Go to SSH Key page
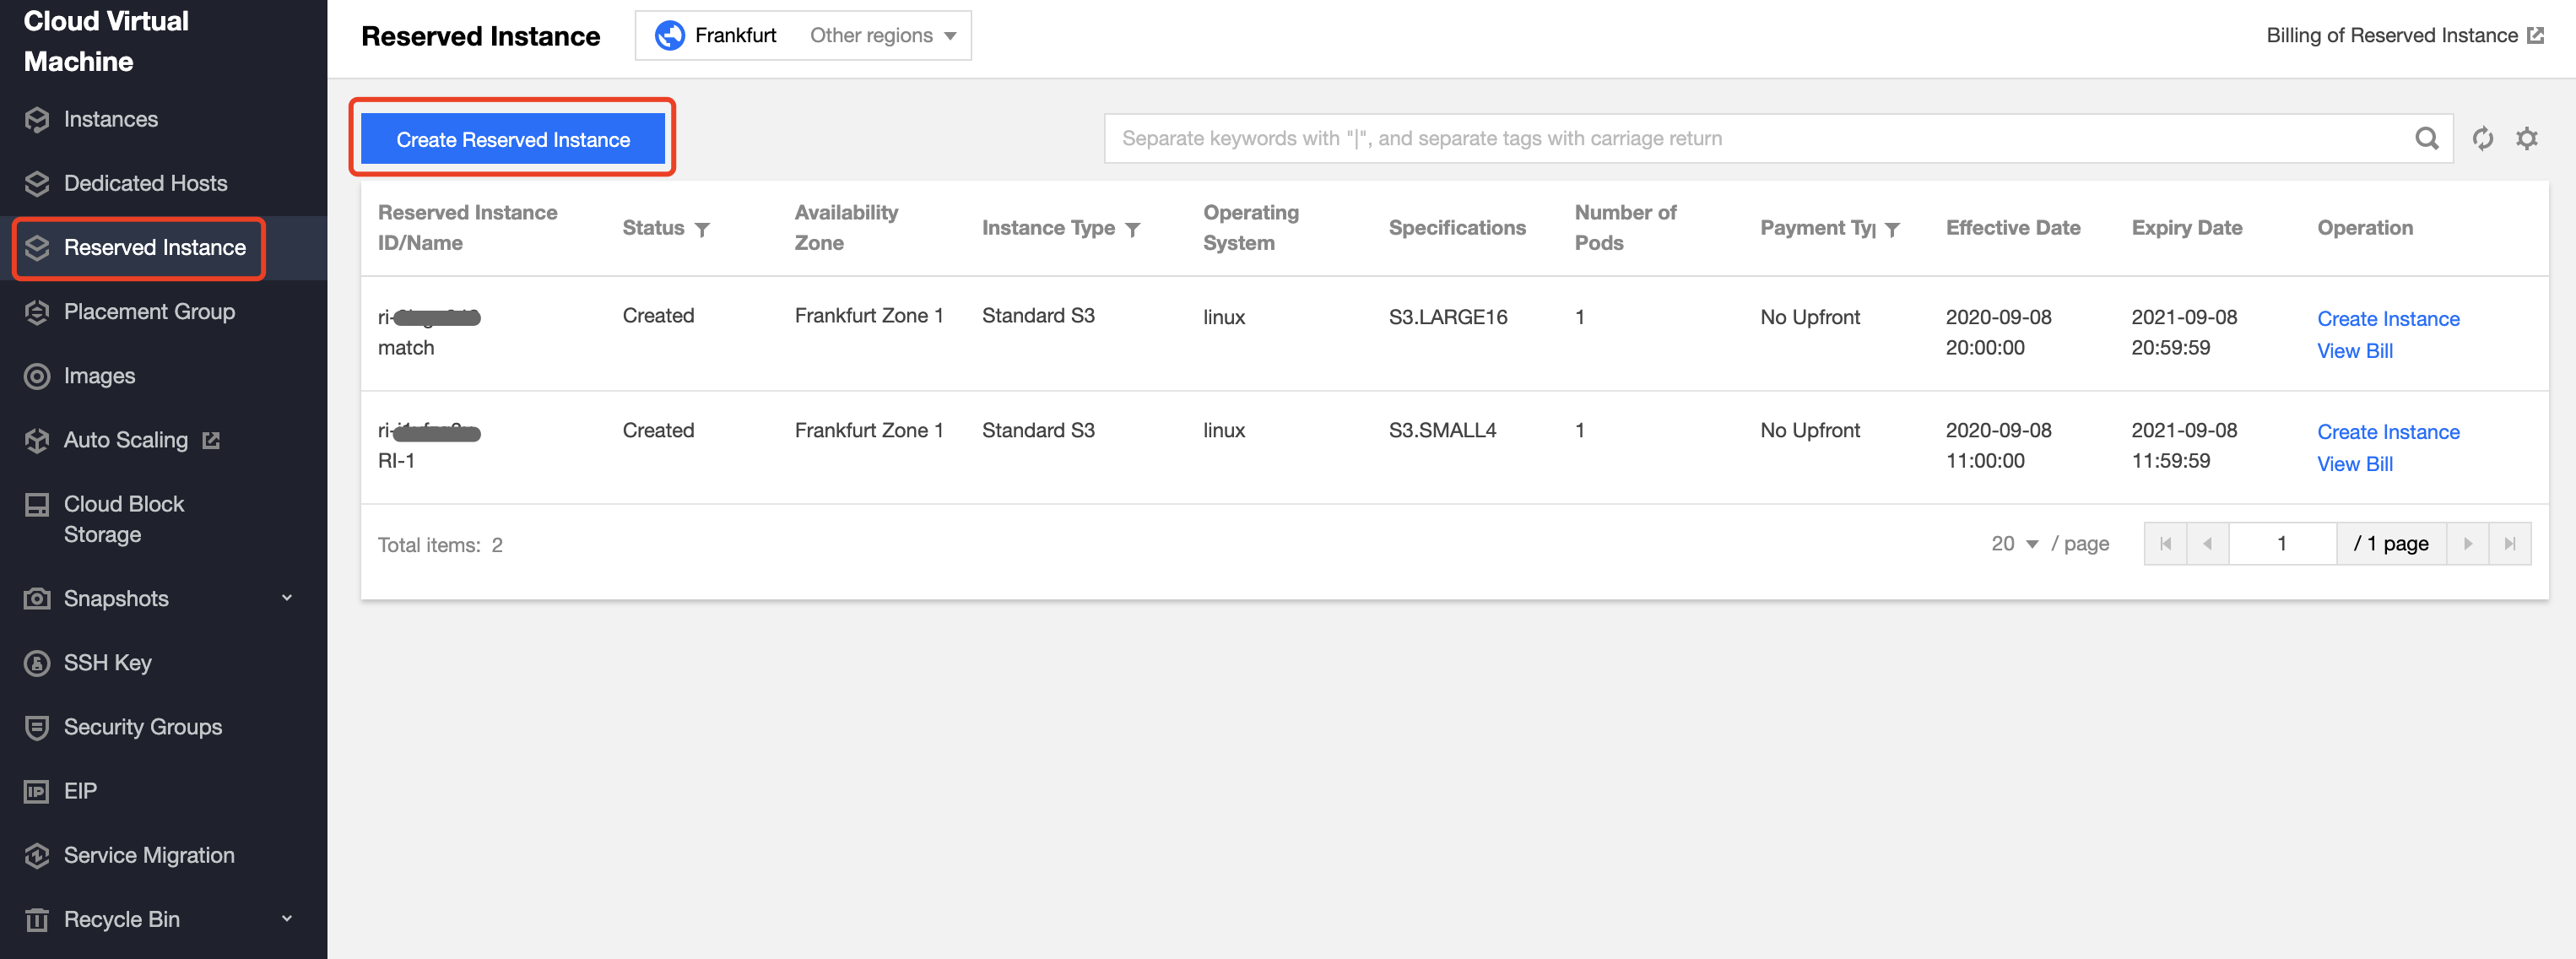 [107, 663]
